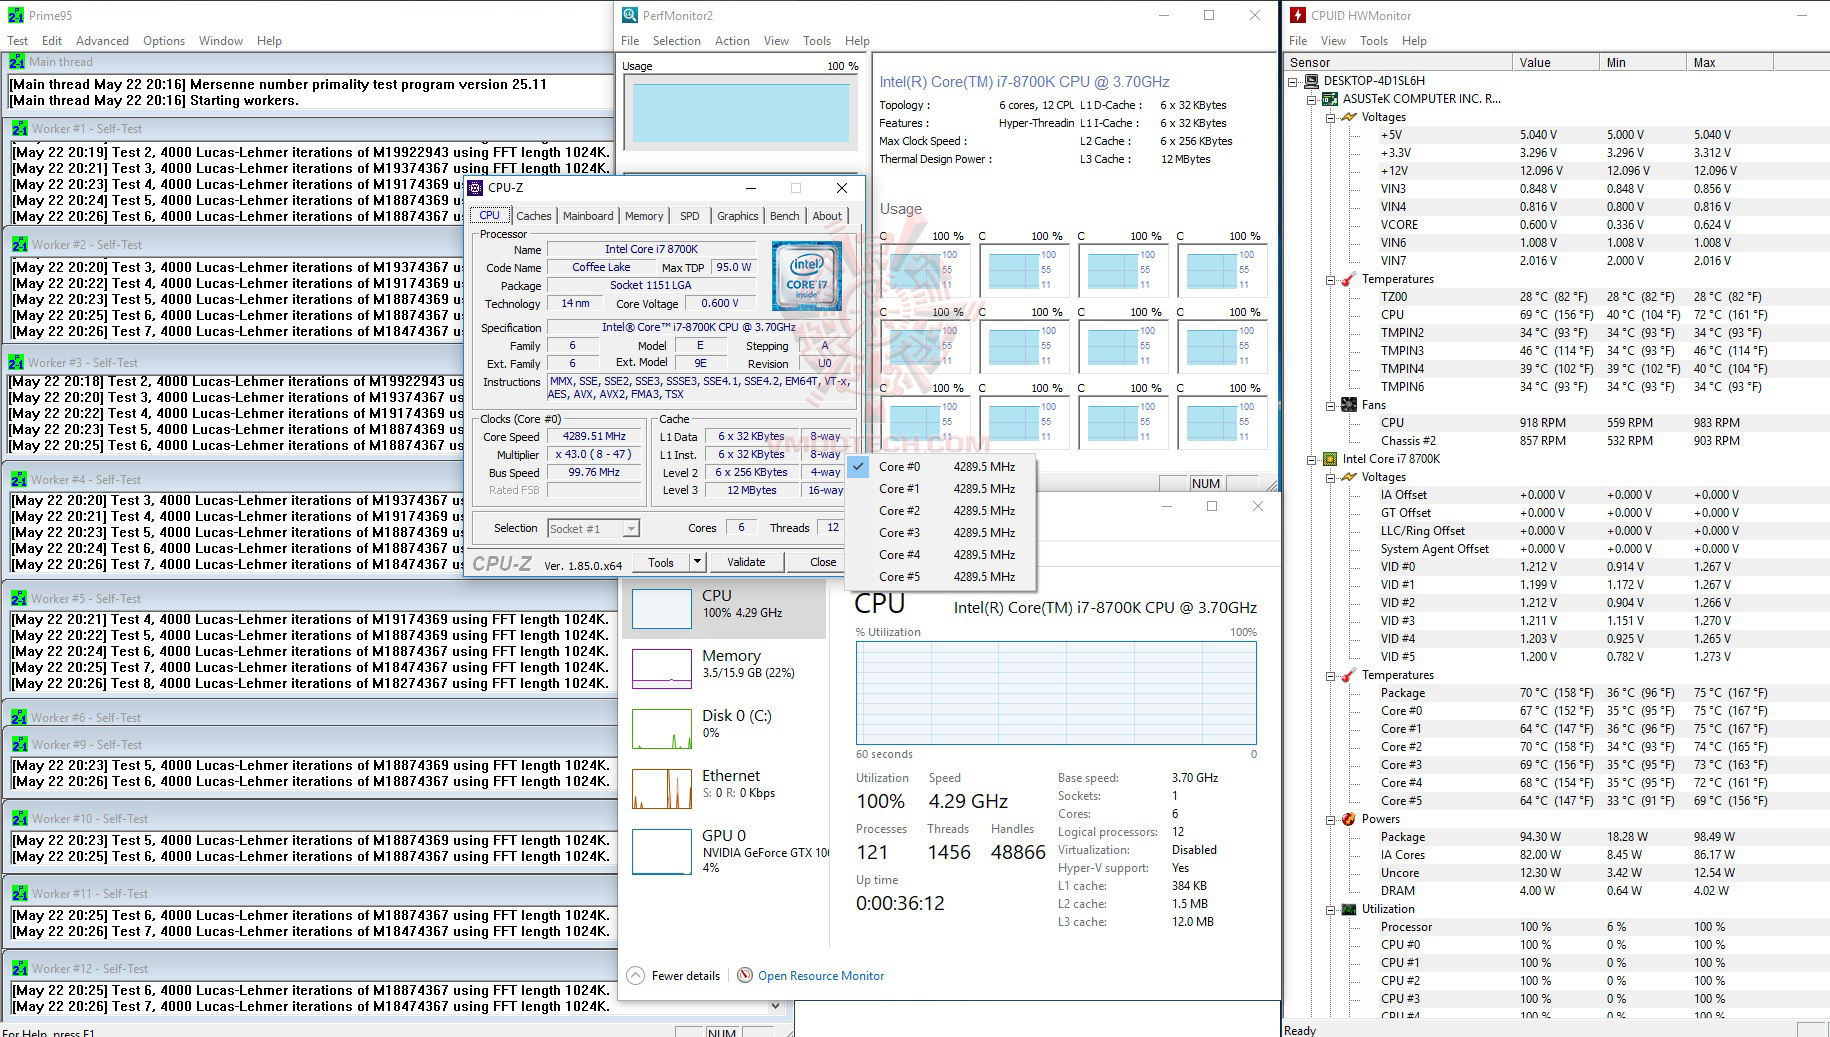Click the Intel Core i7 logo in CPU-Z
The image size is (1830, 1037).
tap(806, 275)
